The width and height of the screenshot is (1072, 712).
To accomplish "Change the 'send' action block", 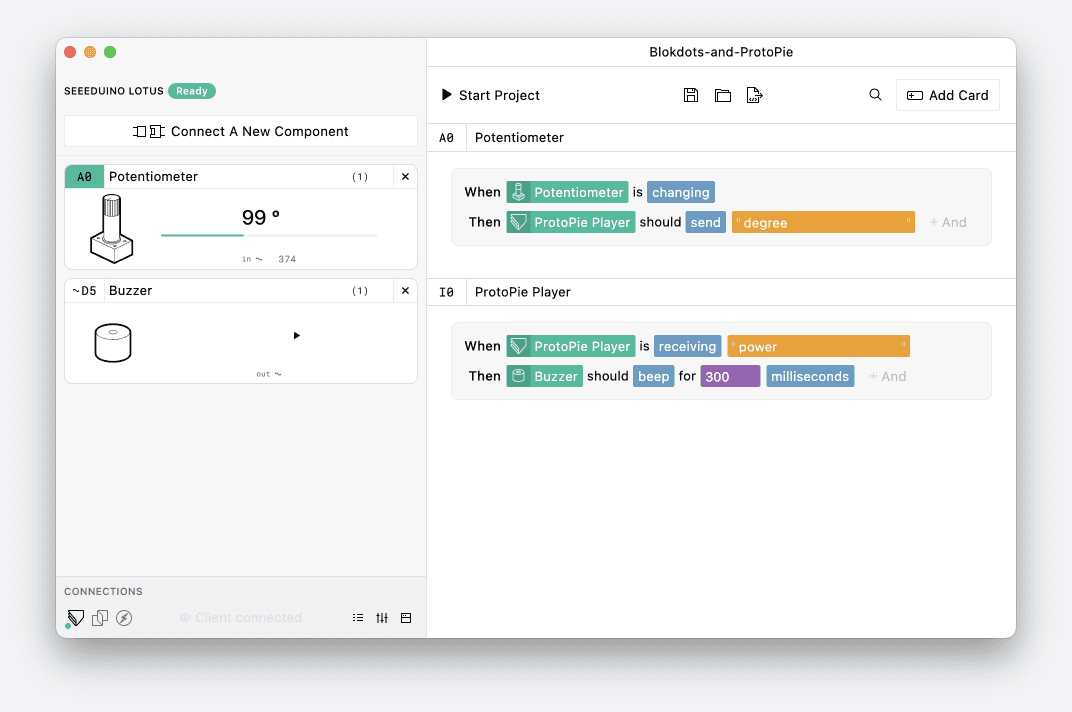I will click(x=706, y=222).
